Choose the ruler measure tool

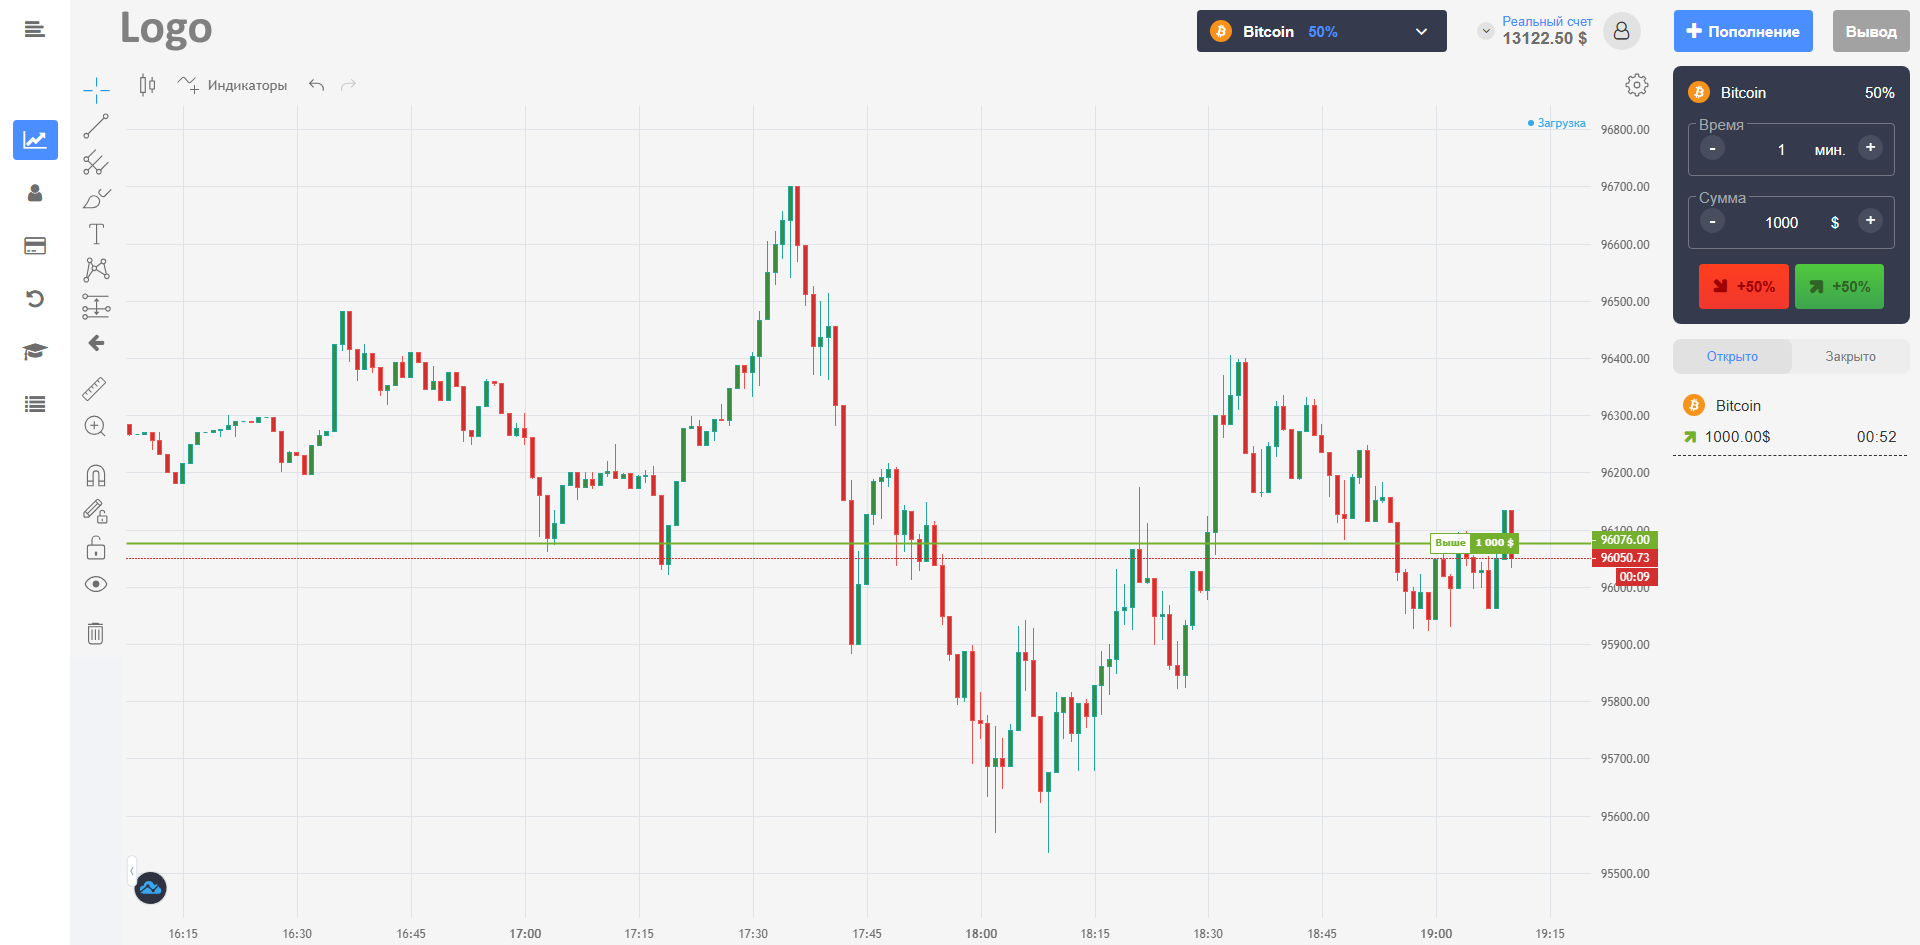tap(95, 388)
